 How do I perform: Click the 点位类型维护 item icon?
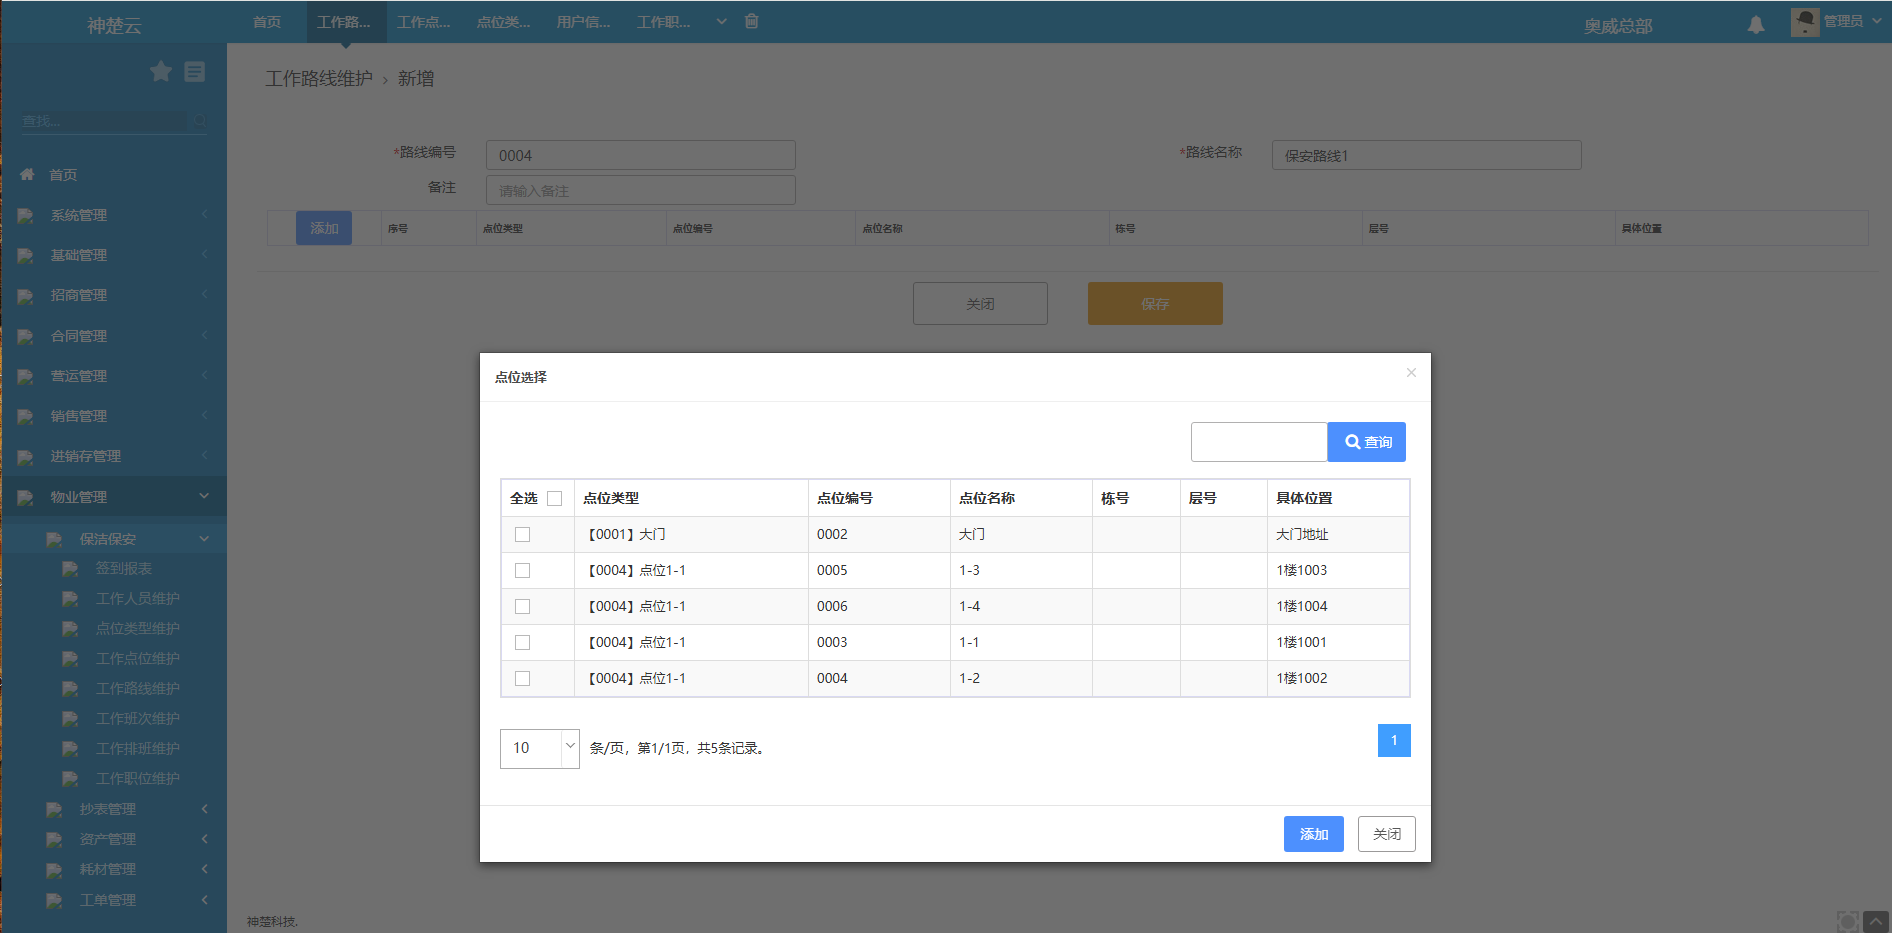pos(71,628)
